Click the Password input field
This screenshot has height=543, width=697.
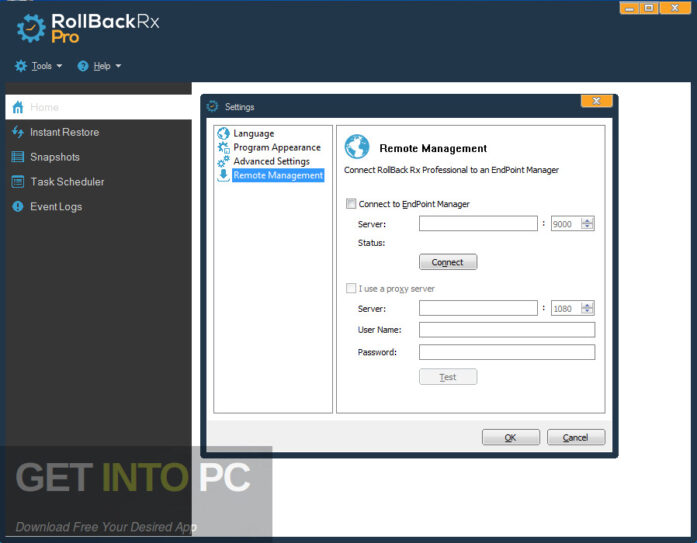(507, 352)
